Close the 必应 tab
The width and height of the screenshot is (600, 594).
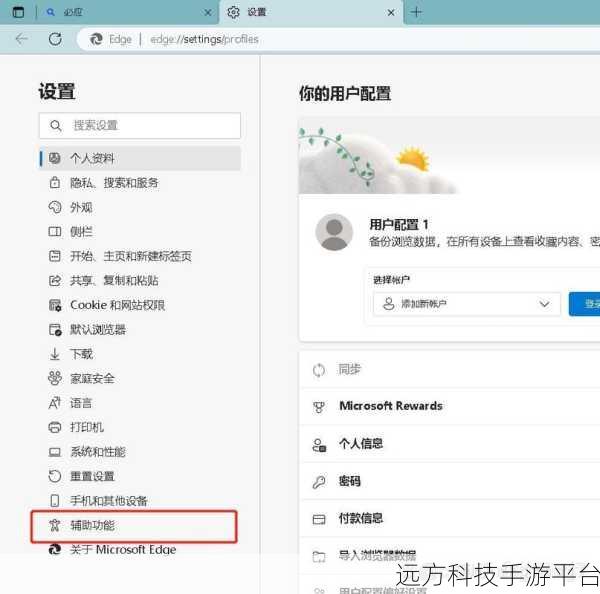point(208,13)
